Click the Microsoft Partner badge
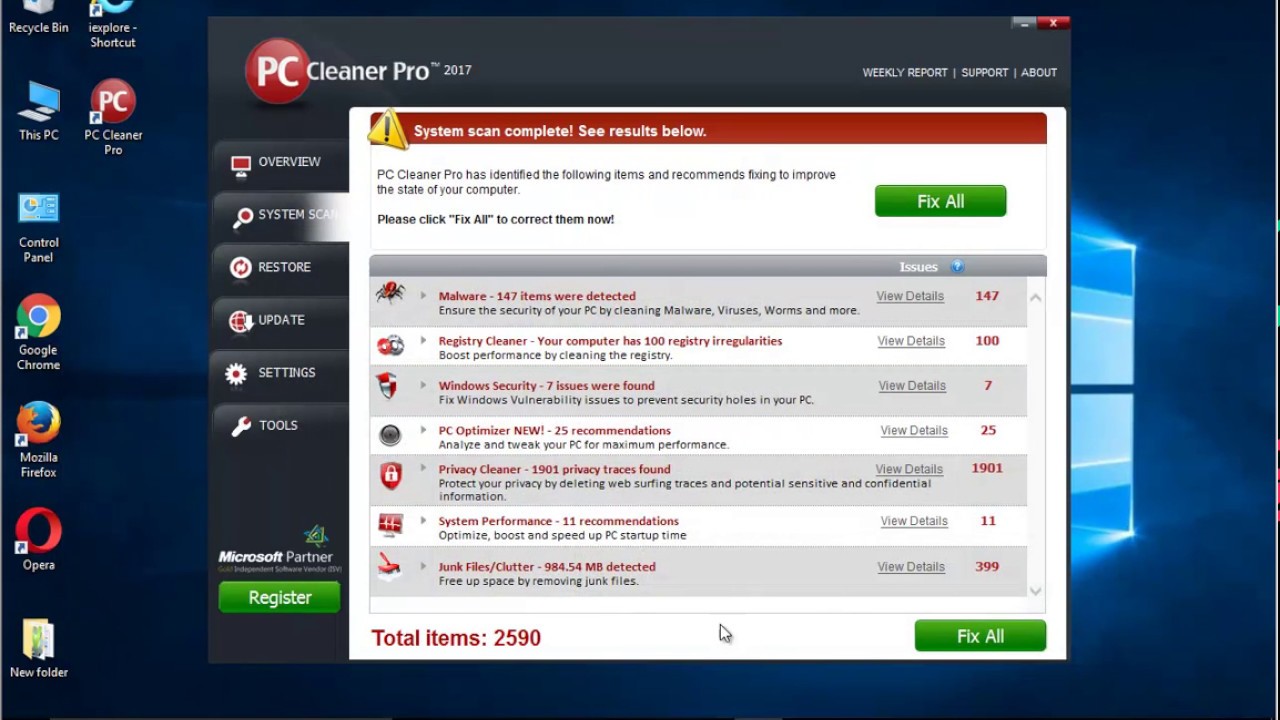Image resolution: width=1280 pixels, height=720 pixels. pyautogui.click(x=277, y=549)
